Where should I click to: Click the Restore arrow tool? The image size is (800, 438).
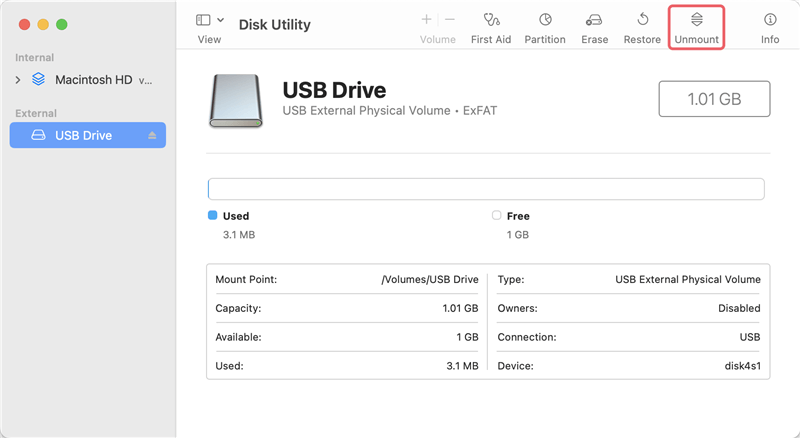(x=642, y=20)
